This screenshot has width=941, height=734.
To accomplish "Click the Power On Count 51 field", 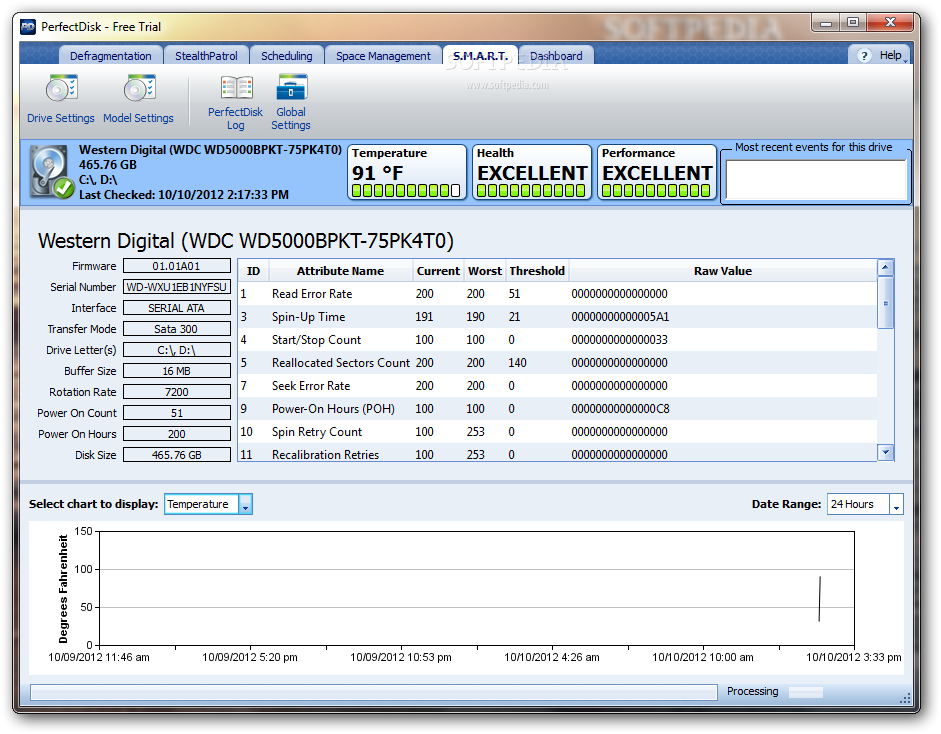I will pos(176,413).
